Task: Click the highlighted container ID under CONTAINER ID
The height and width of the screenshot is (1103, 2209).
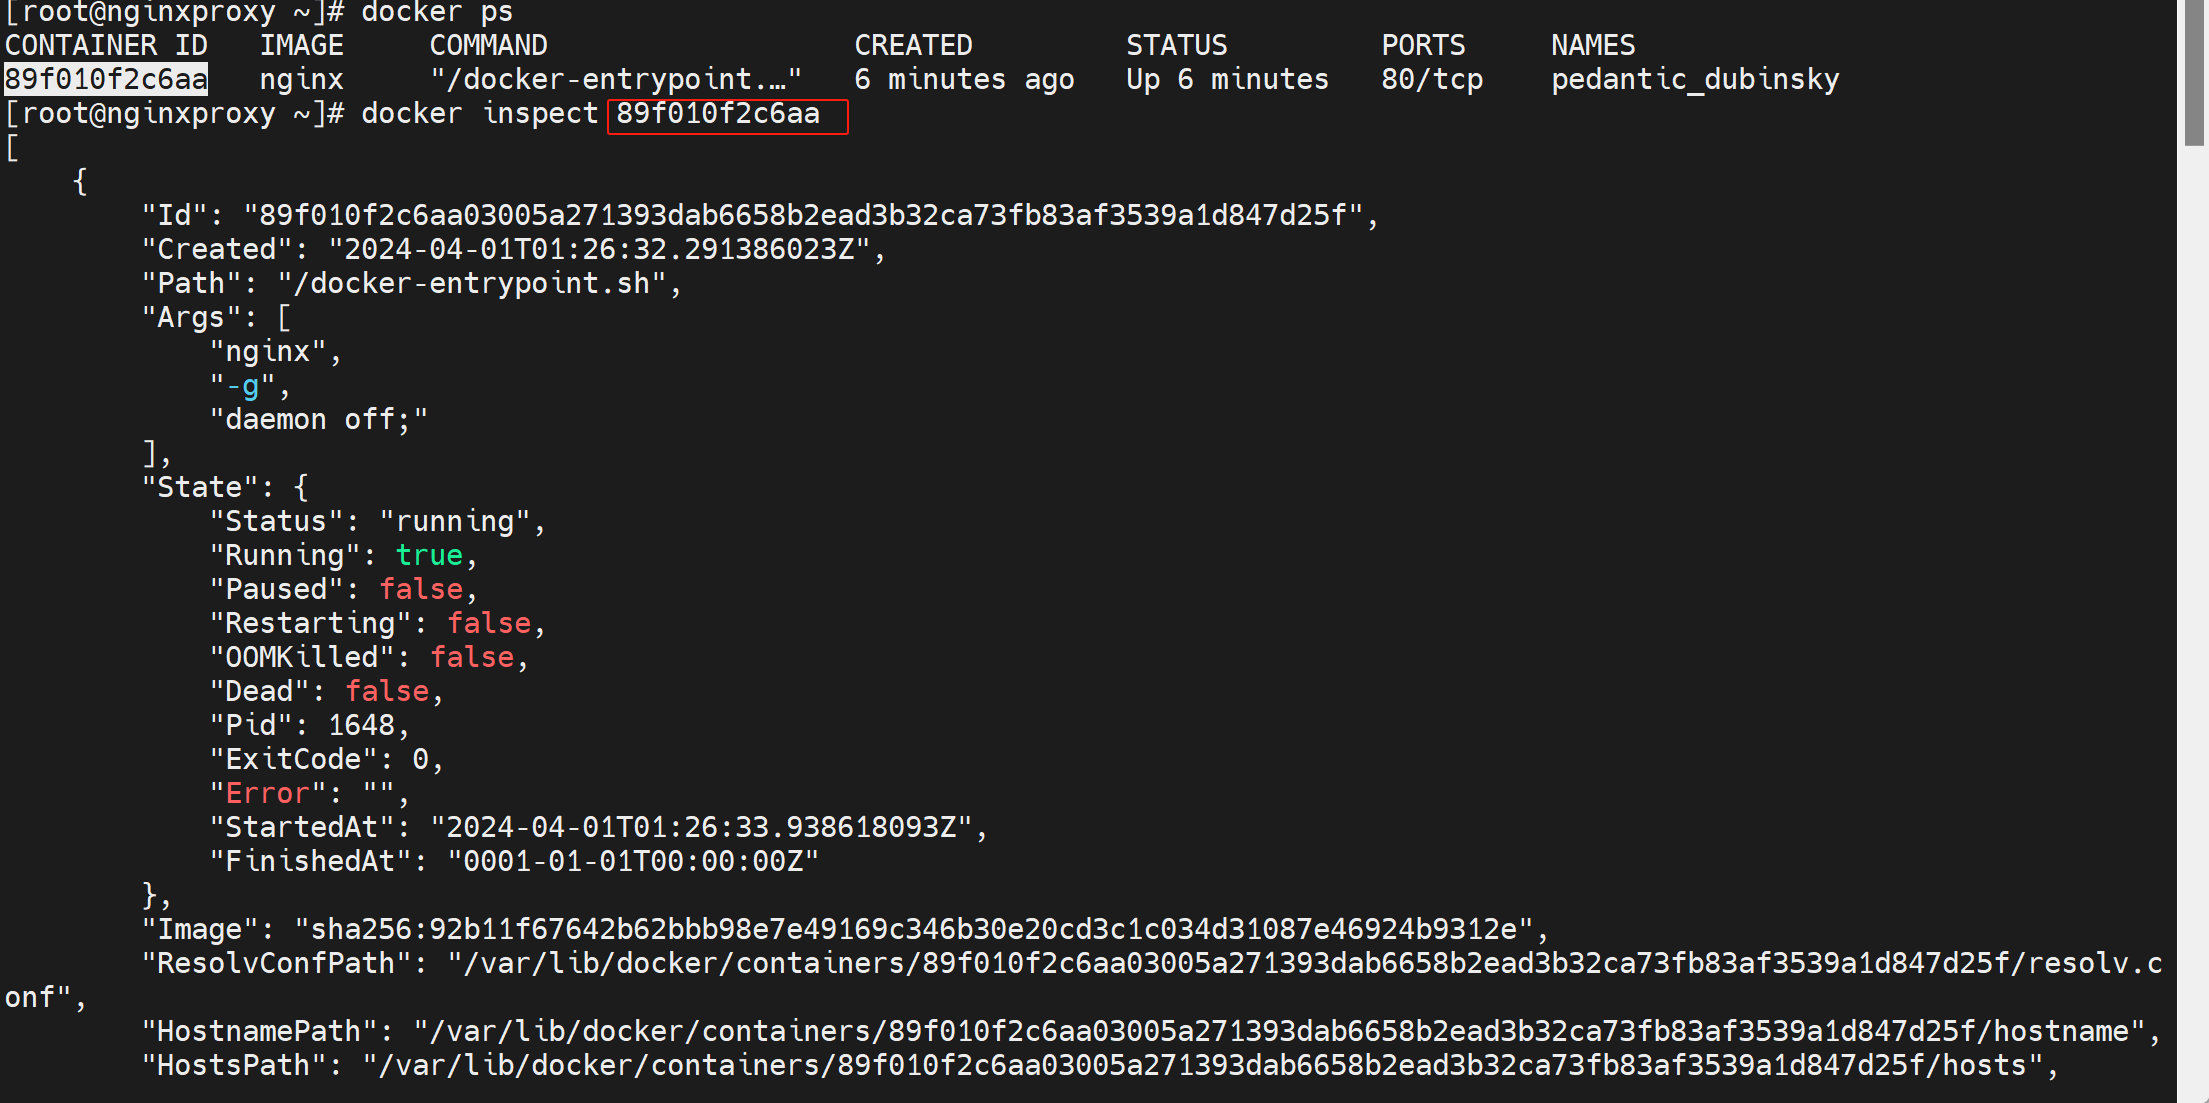Action: coord(106,79)
